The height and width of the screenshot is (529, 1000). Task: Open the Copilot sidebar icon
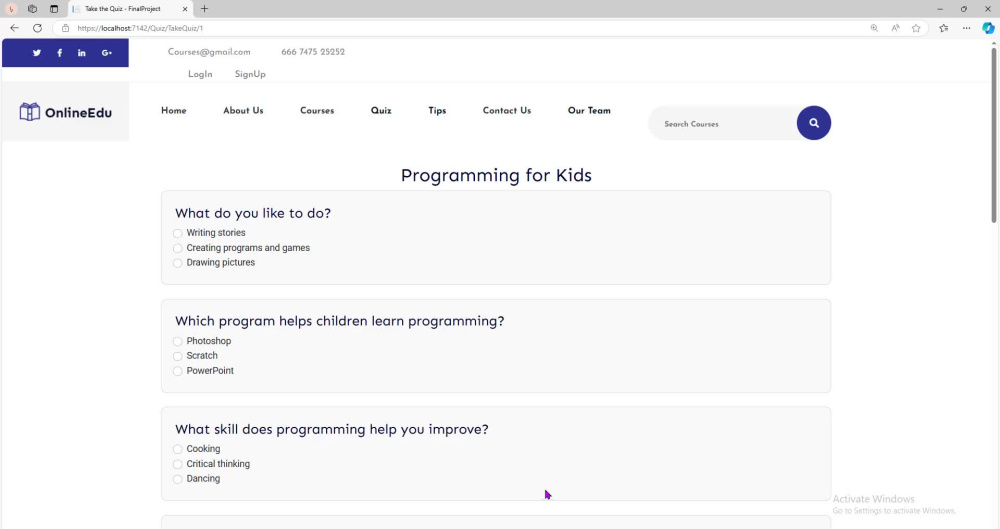(x=988, y=28)
